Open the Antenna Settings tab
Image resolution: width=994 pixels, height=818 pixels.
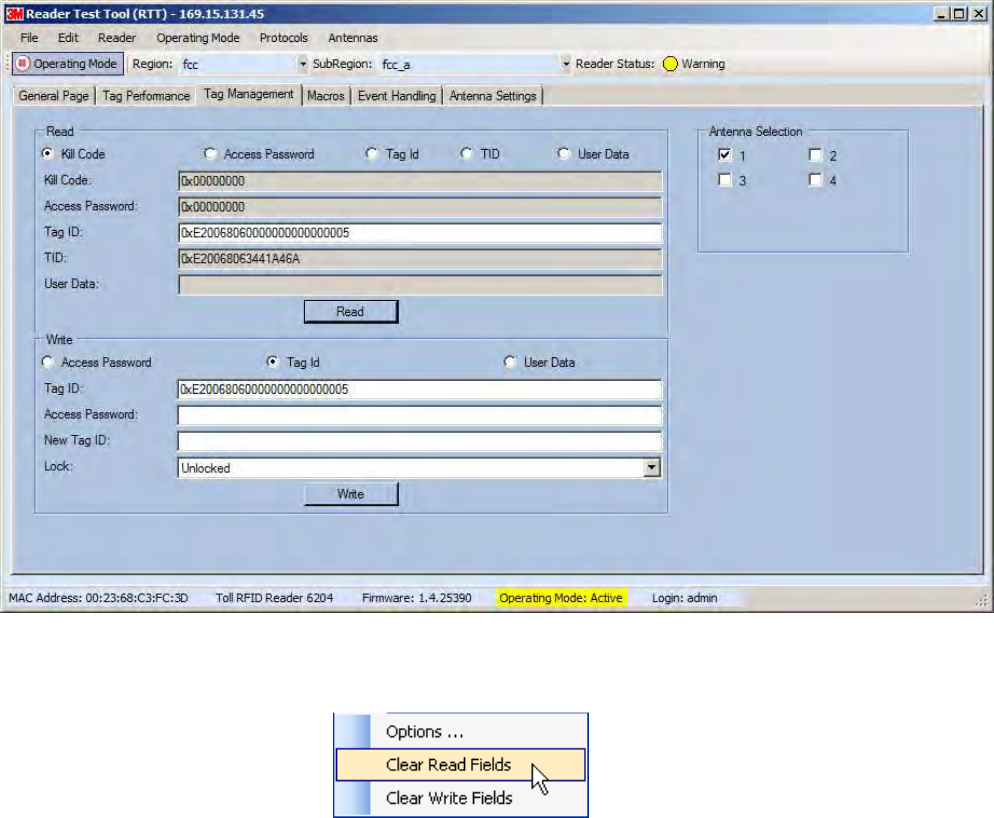(493, 96)
